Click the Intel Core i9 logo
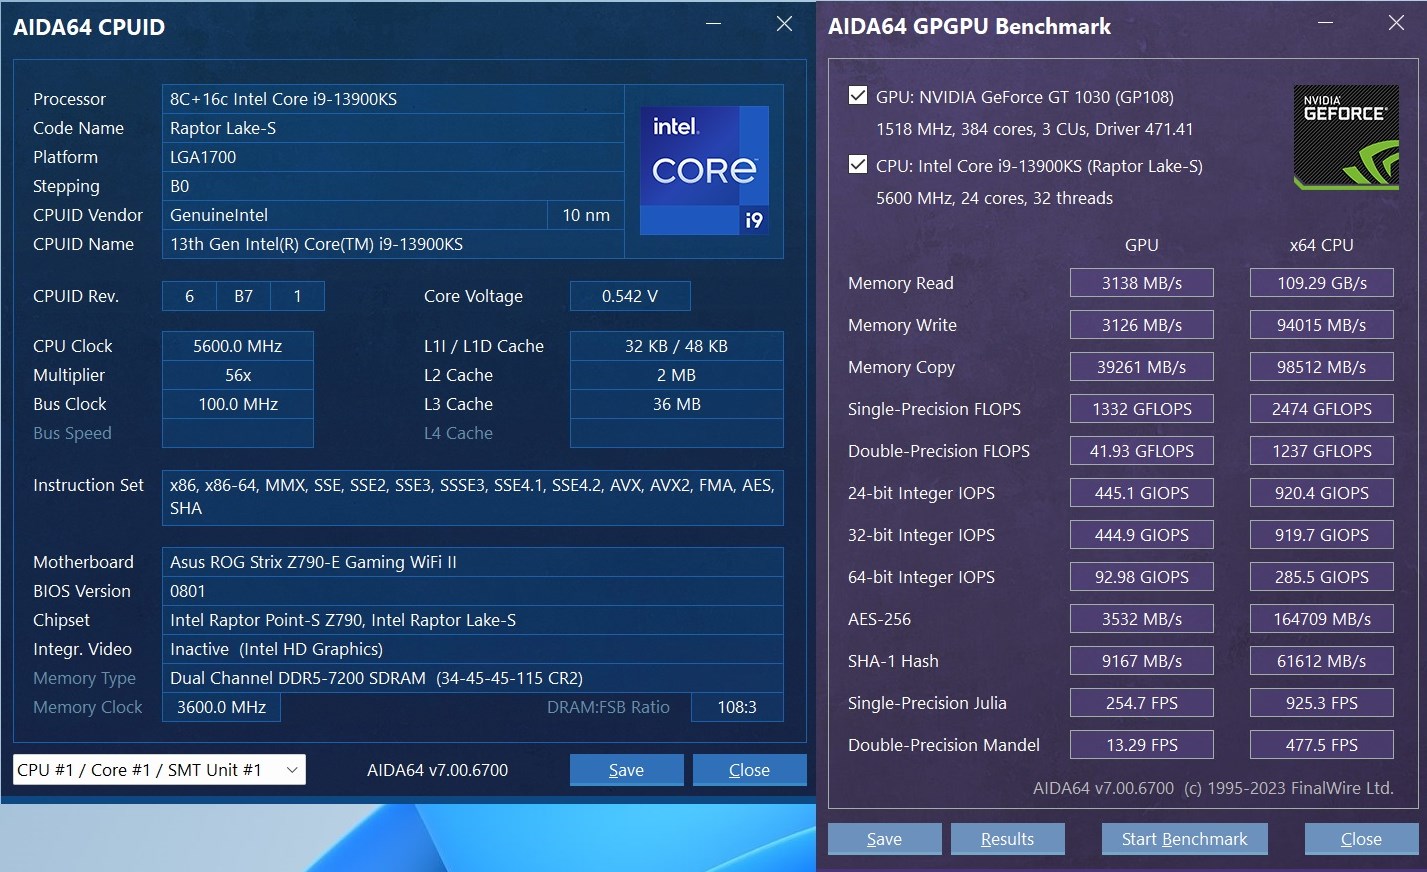This screenshot has width=1427, height=872. coord(704,171)
